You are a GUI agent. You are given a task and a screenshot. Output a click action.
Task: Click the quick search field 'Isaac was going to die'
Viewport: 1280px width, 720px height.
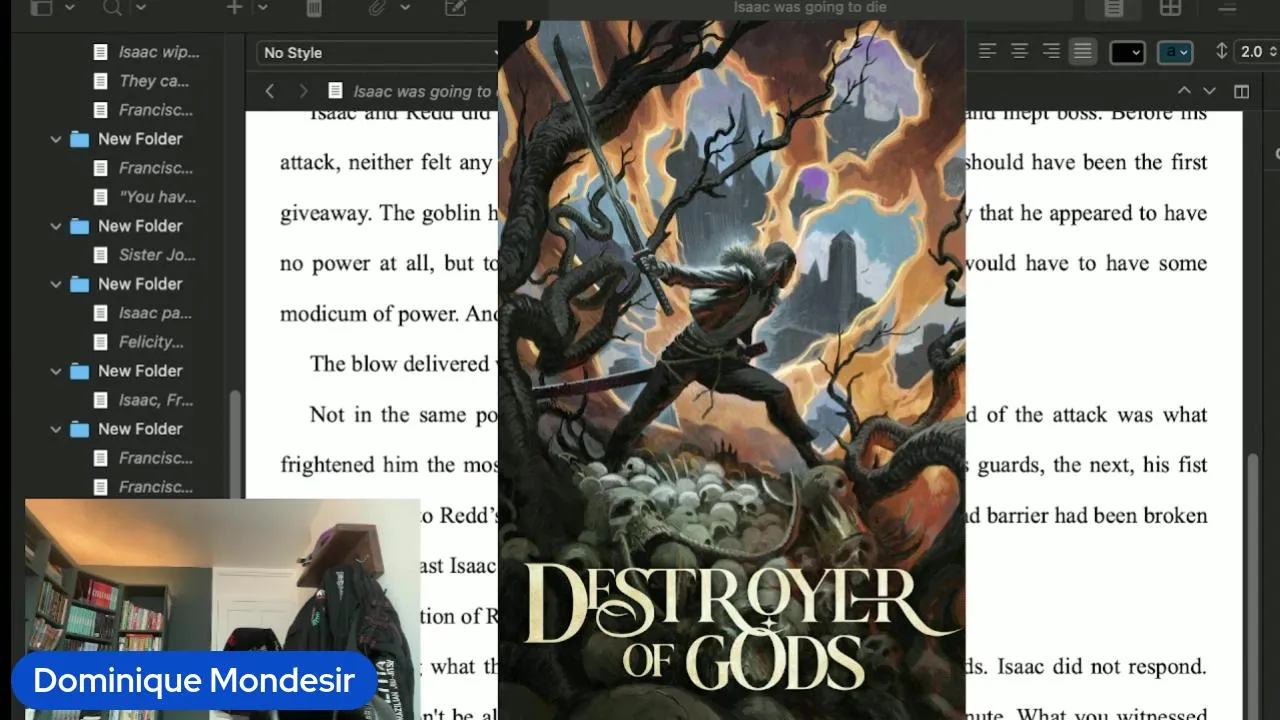810,8
